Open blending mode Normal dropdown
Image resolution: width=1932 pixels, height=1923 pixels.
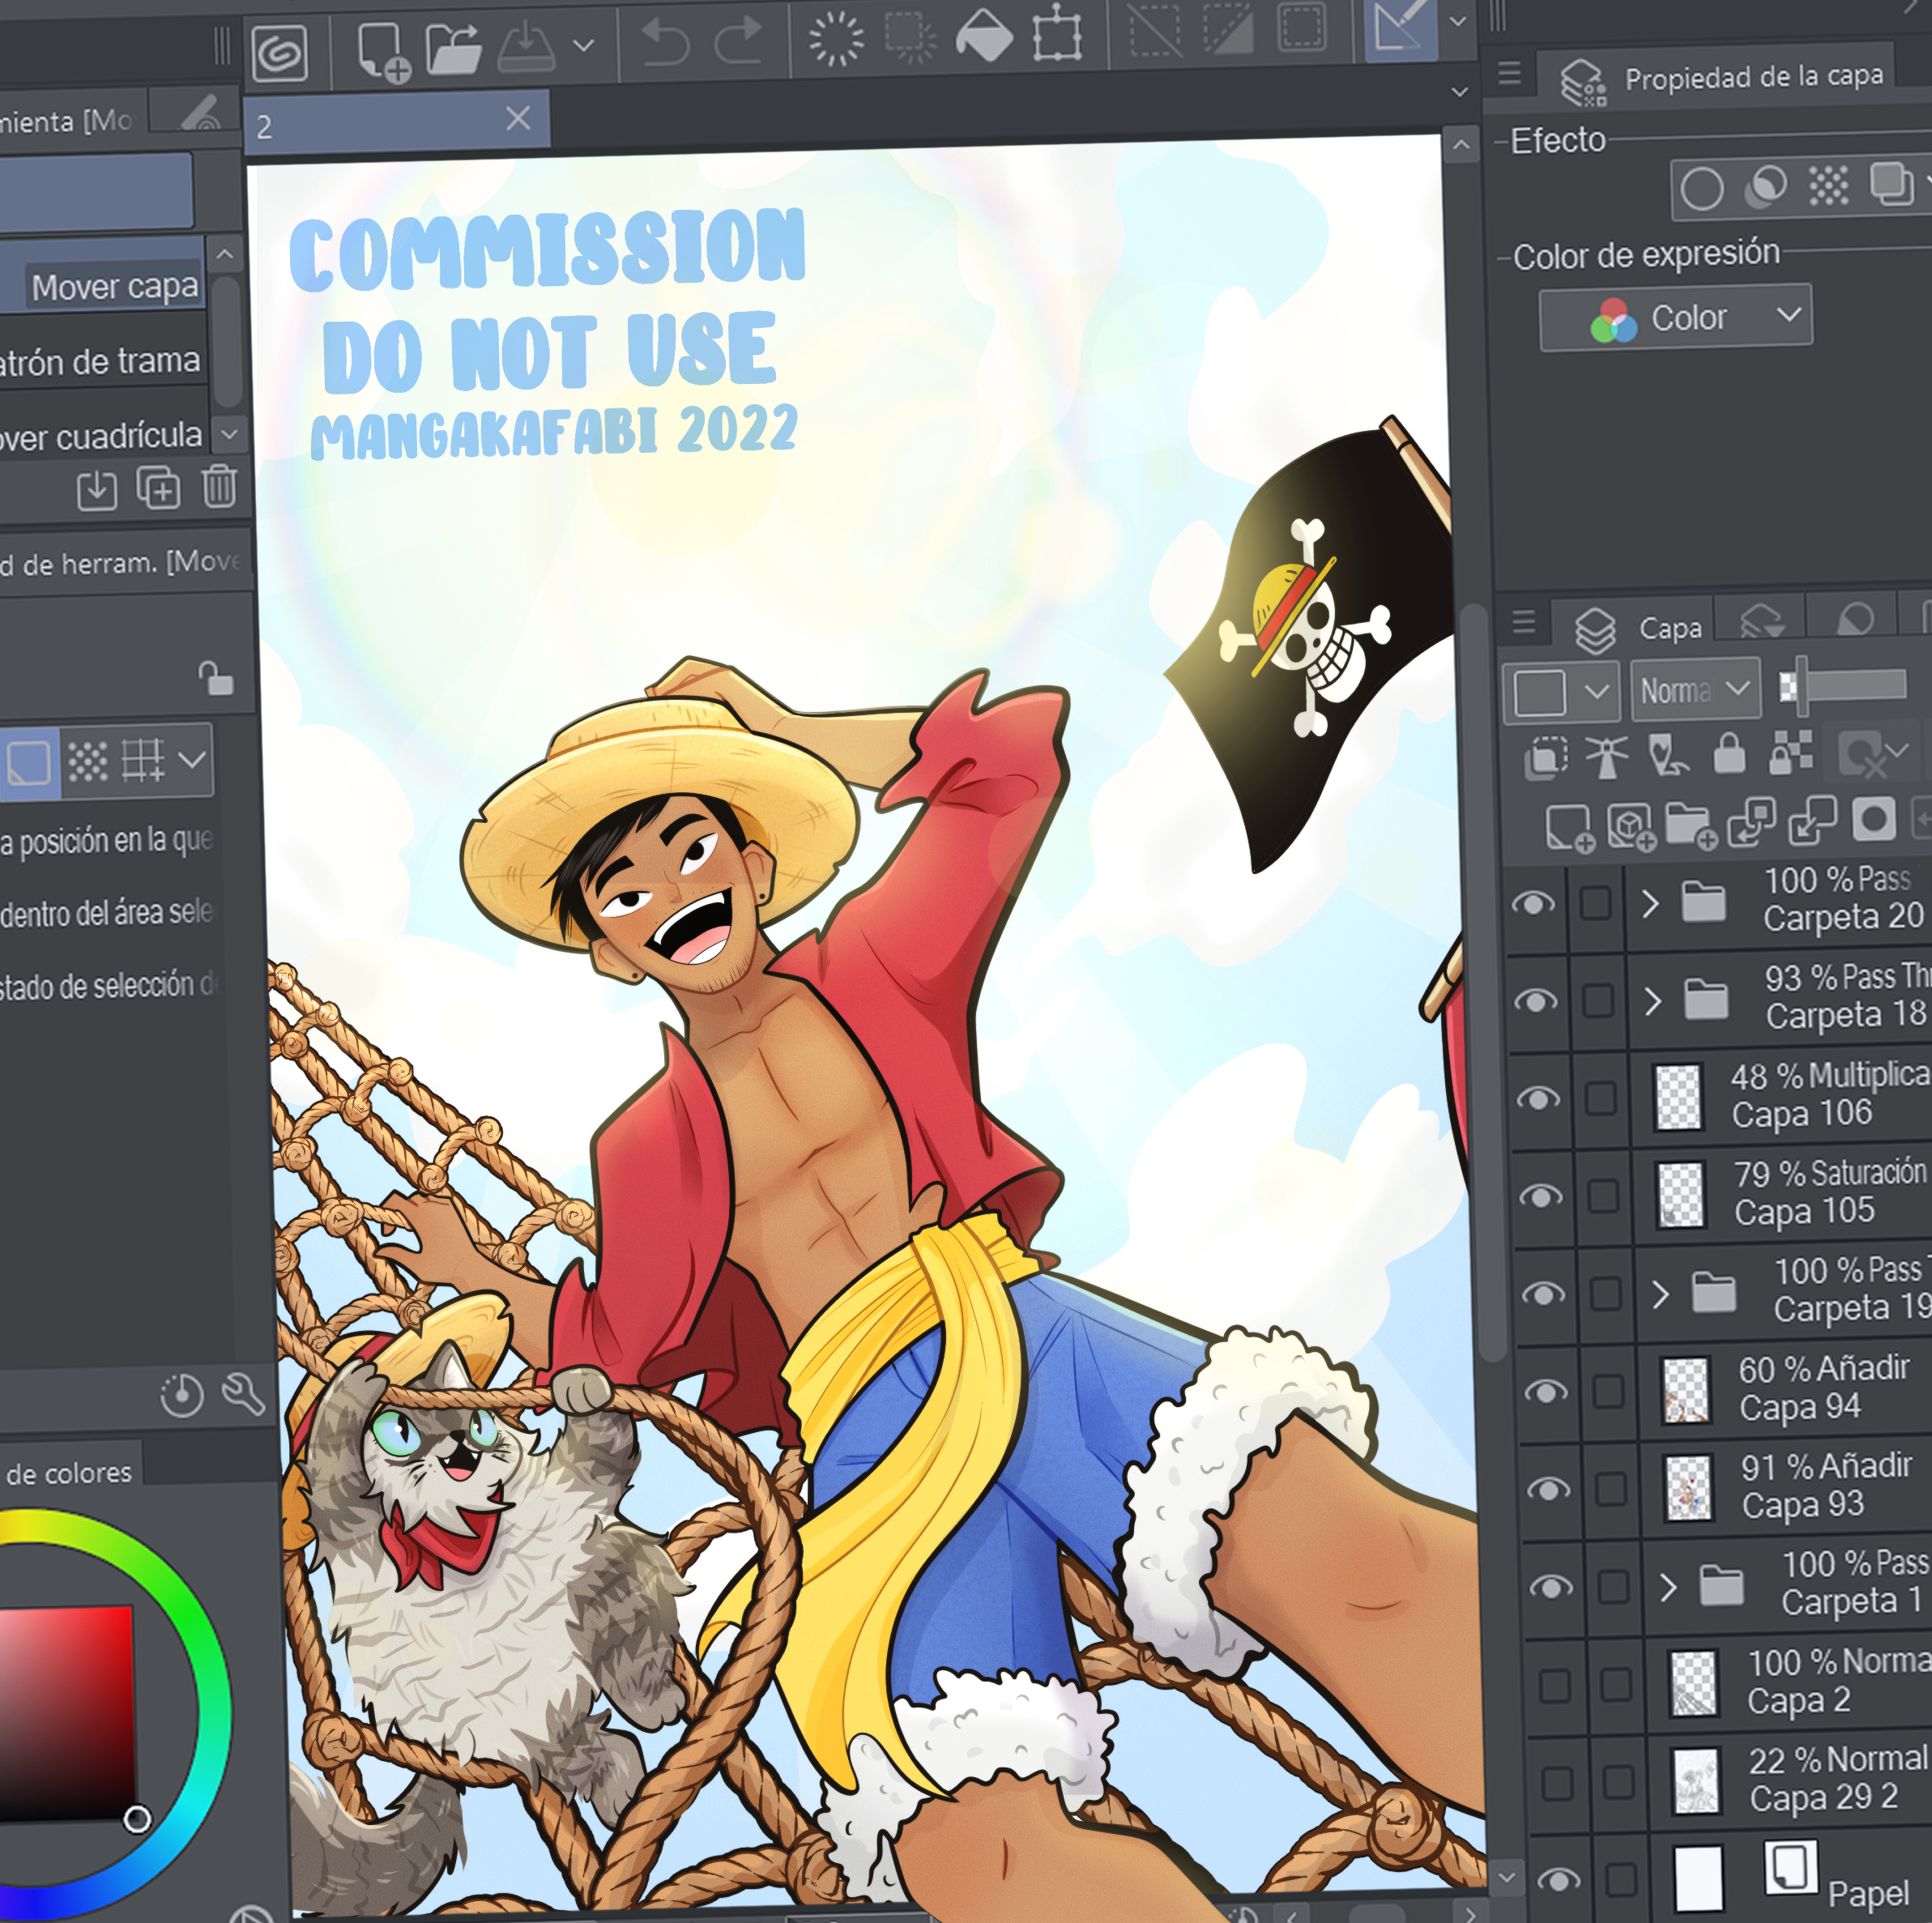click(x=1696, y=689)
